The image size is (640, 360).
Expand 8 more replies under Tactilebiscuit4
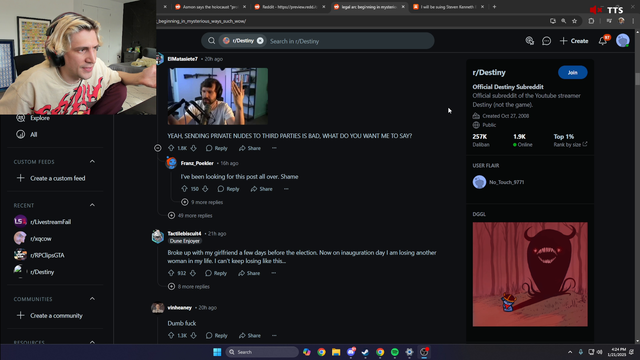[x=189, y=287]
